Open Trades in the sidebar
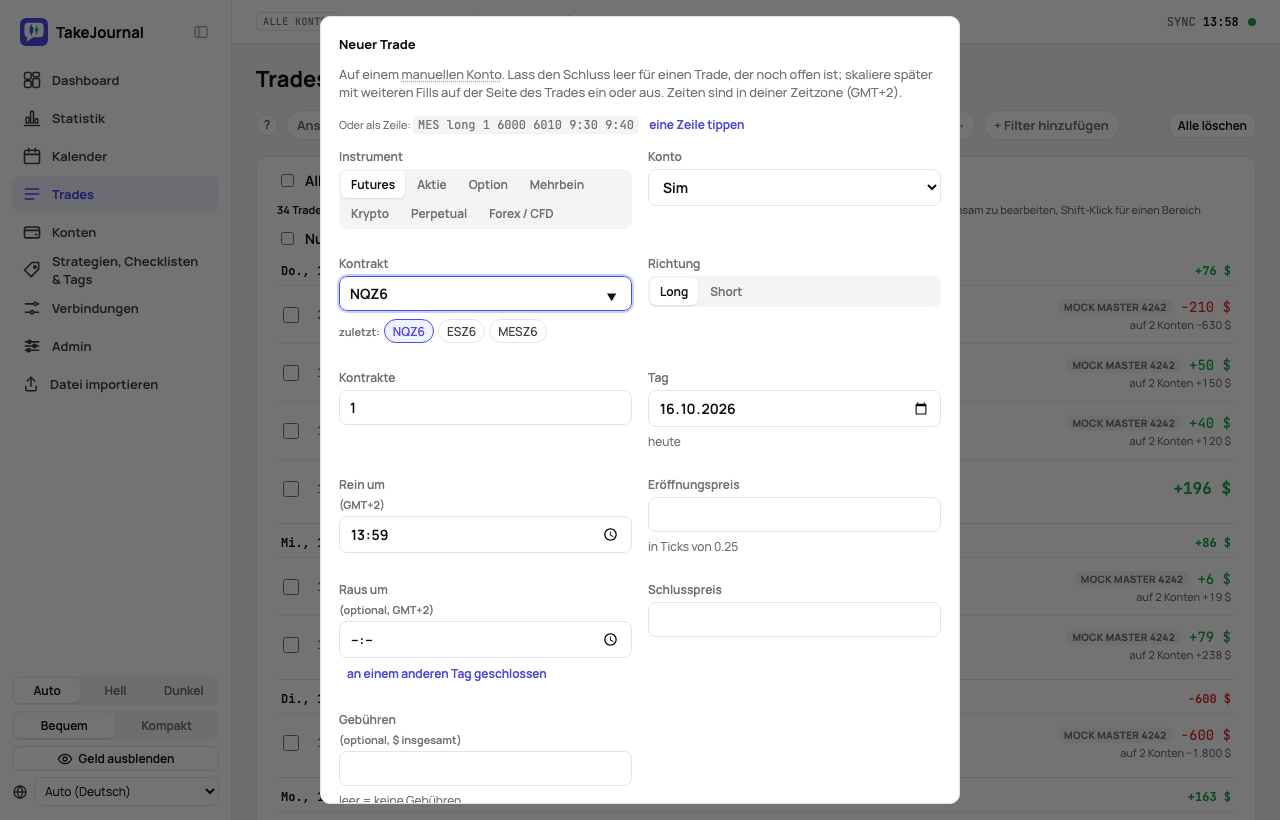 [x=115, y=194]
